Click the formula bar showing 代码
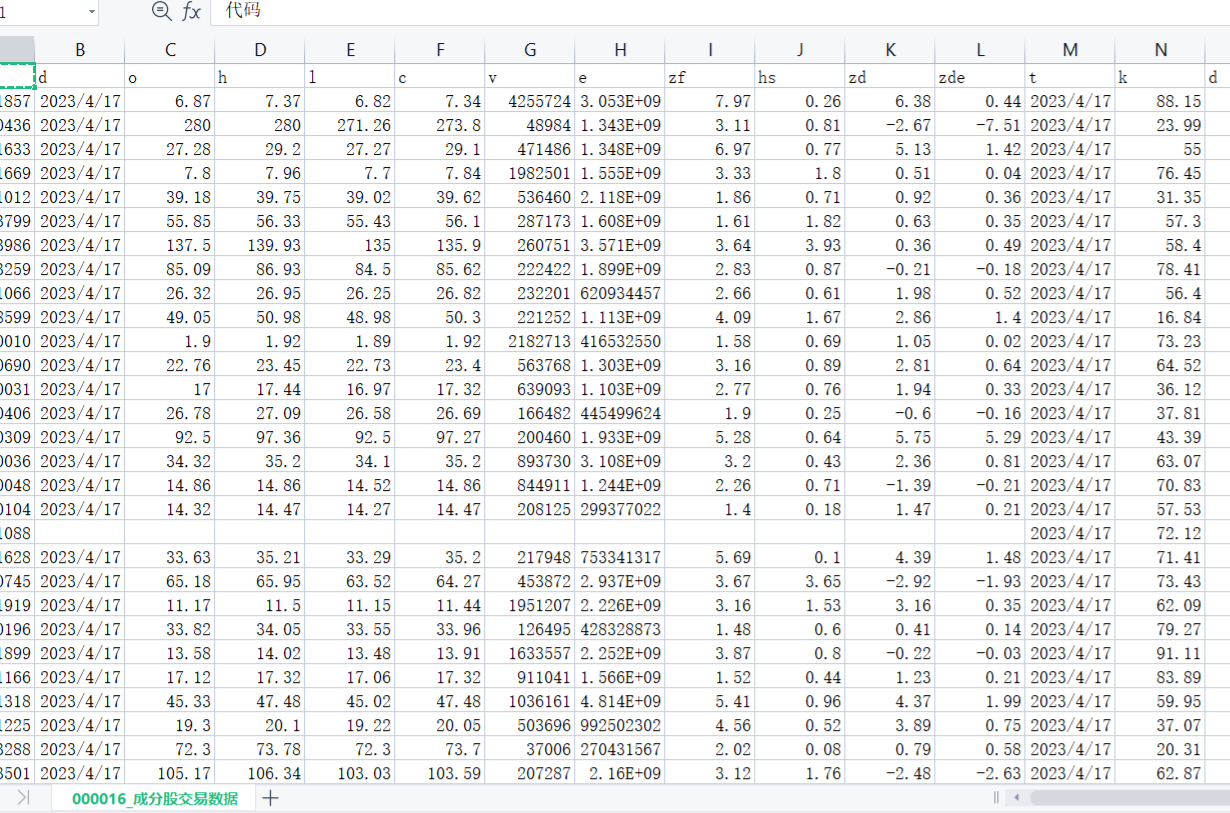This screenshot has height=813, width=1230. (x=700, y=11)
